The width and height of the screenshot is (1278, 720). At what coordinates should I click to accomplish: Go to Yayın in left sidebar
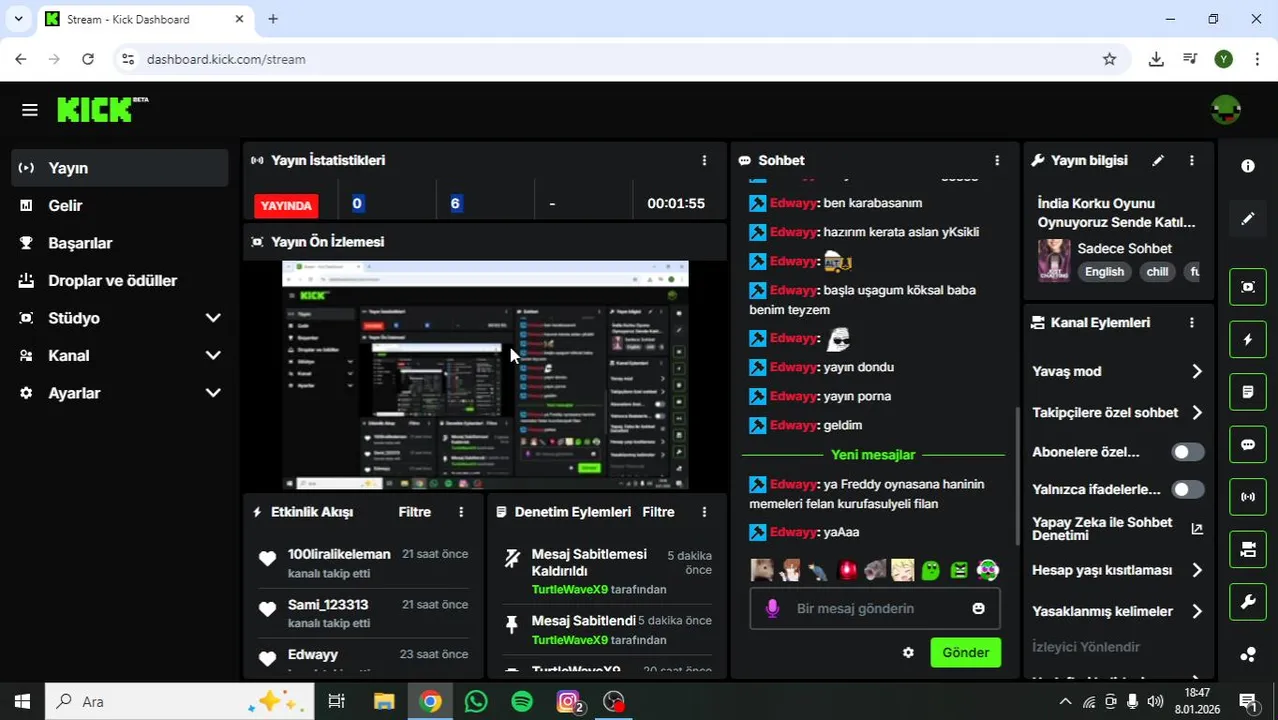120,168
